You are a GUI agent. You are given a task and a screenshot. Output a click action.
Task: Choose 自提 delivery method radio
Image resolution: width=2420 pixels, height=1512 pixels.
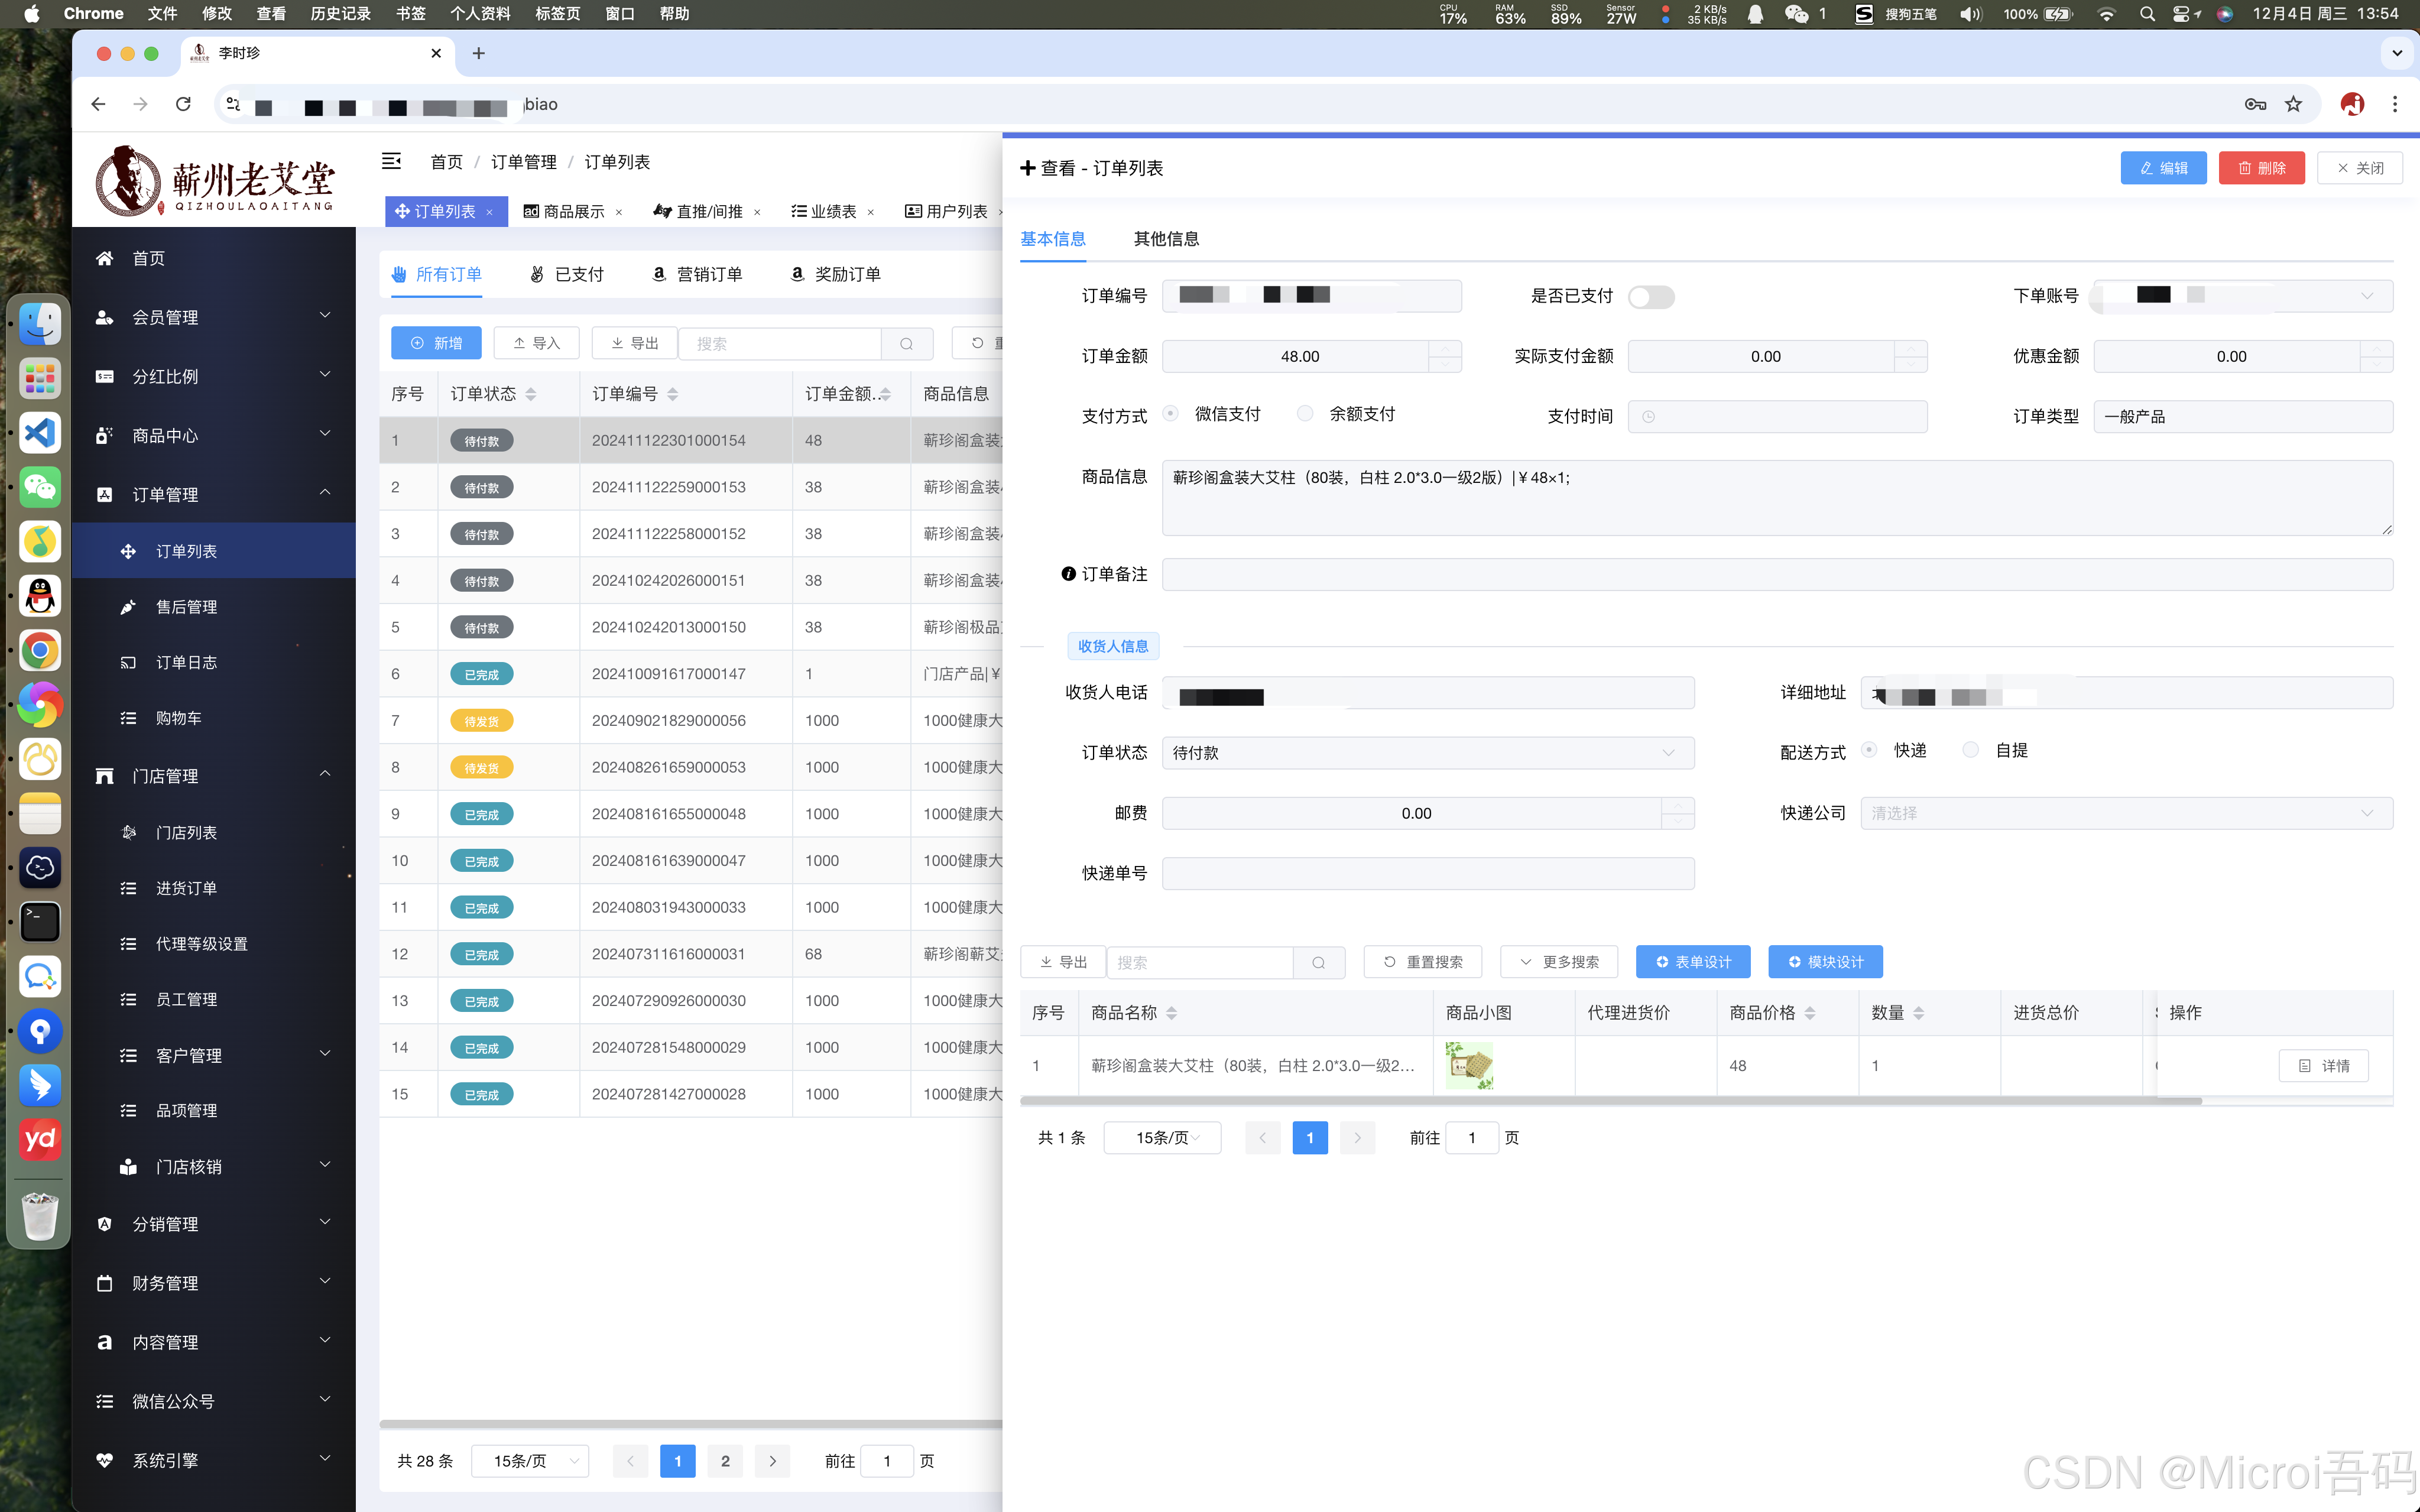click(1970, 750)
